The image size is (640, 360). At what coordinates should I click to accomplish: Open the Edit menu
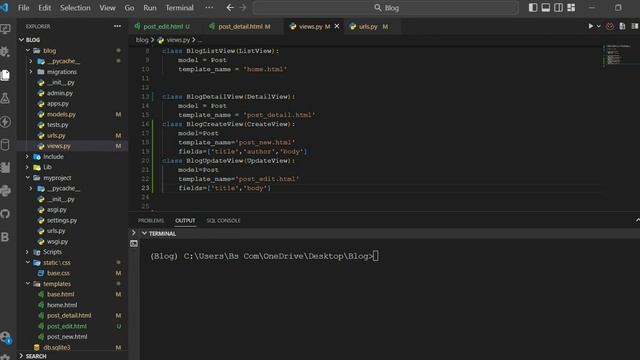(x=44, y=8)
